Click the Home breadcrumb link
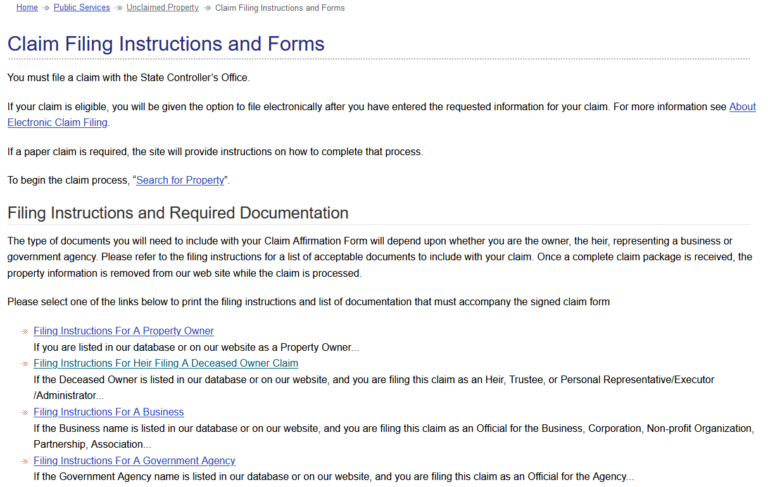The height and width of the screenshot is (487, 768). [x=27, y=8]
